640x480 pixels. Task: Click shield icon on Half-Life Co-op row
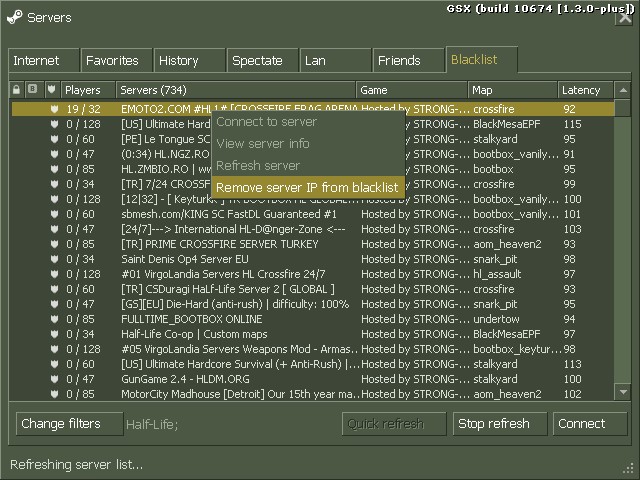[54, 334]
